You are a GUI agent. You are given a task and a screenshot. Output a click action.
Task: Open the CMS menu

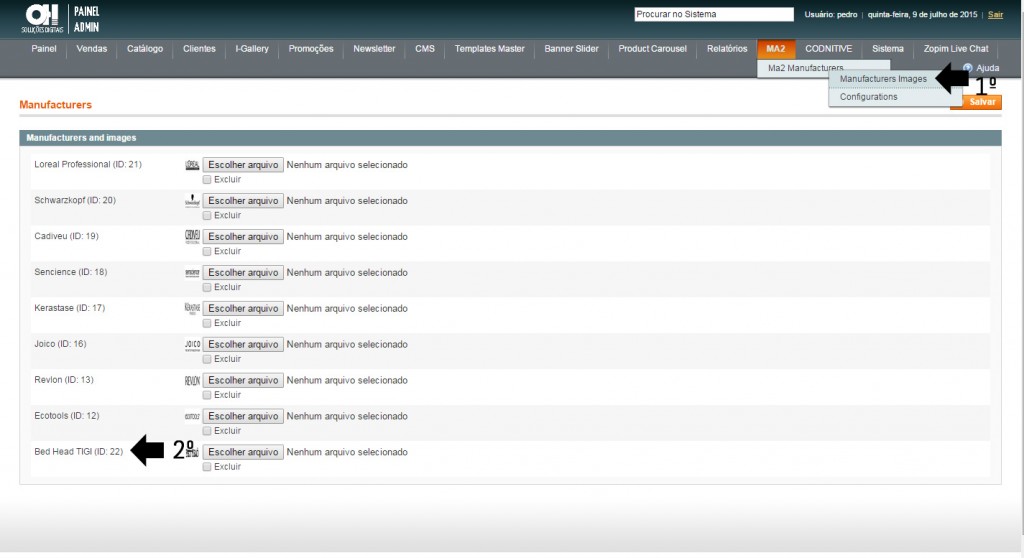coord(424,49)
